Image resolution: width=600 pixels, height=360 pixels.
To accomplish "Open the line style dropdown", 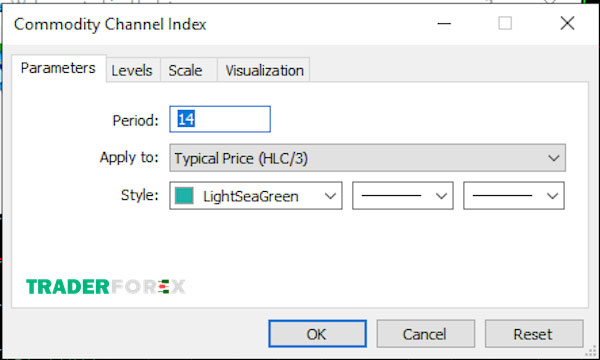I will point(403,196).
